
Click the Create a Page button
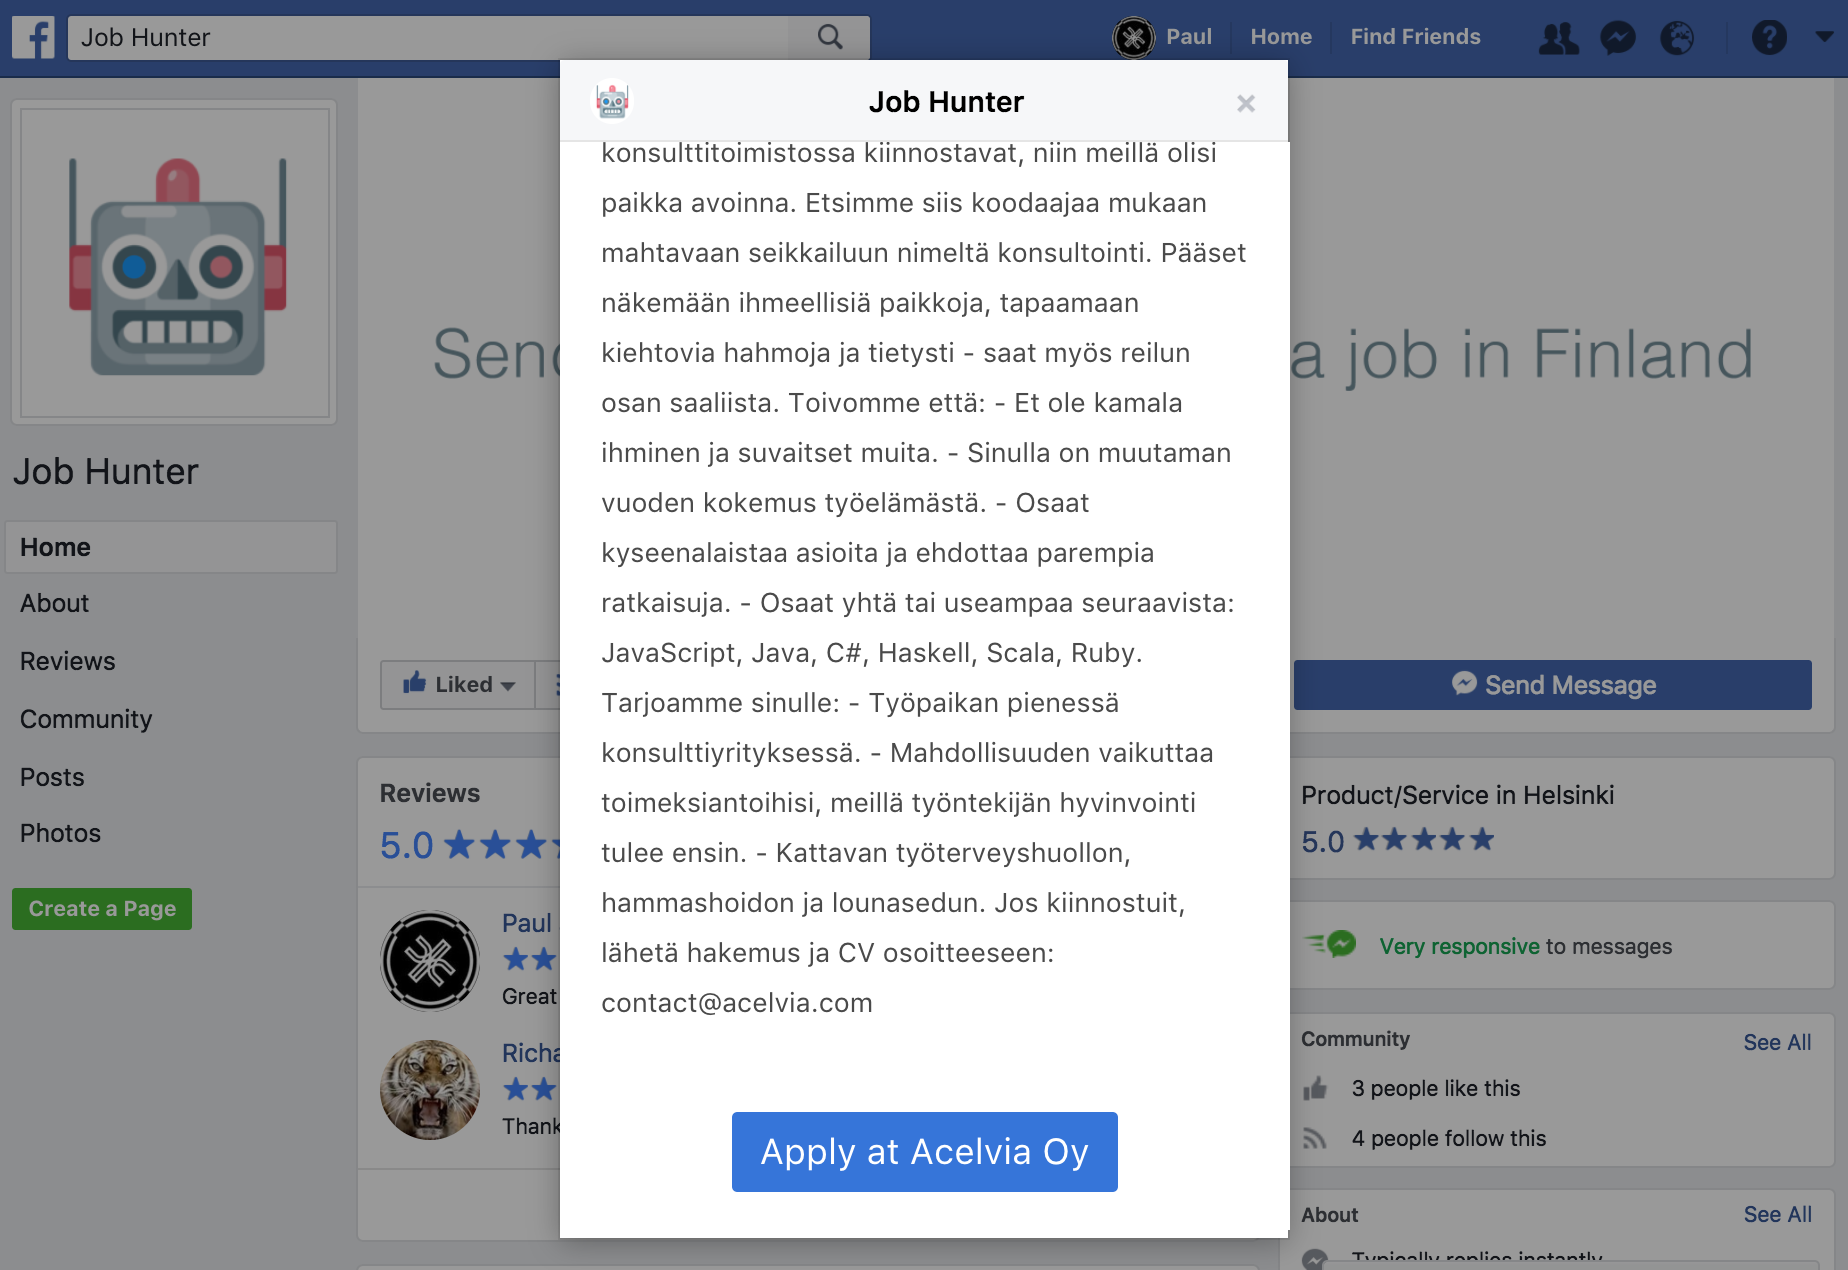pos(102,909)
